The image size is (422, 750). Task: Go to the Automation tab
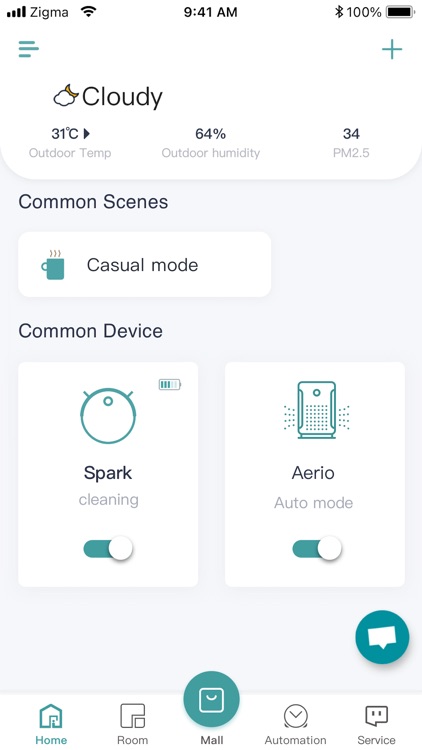tap(295, 724)
